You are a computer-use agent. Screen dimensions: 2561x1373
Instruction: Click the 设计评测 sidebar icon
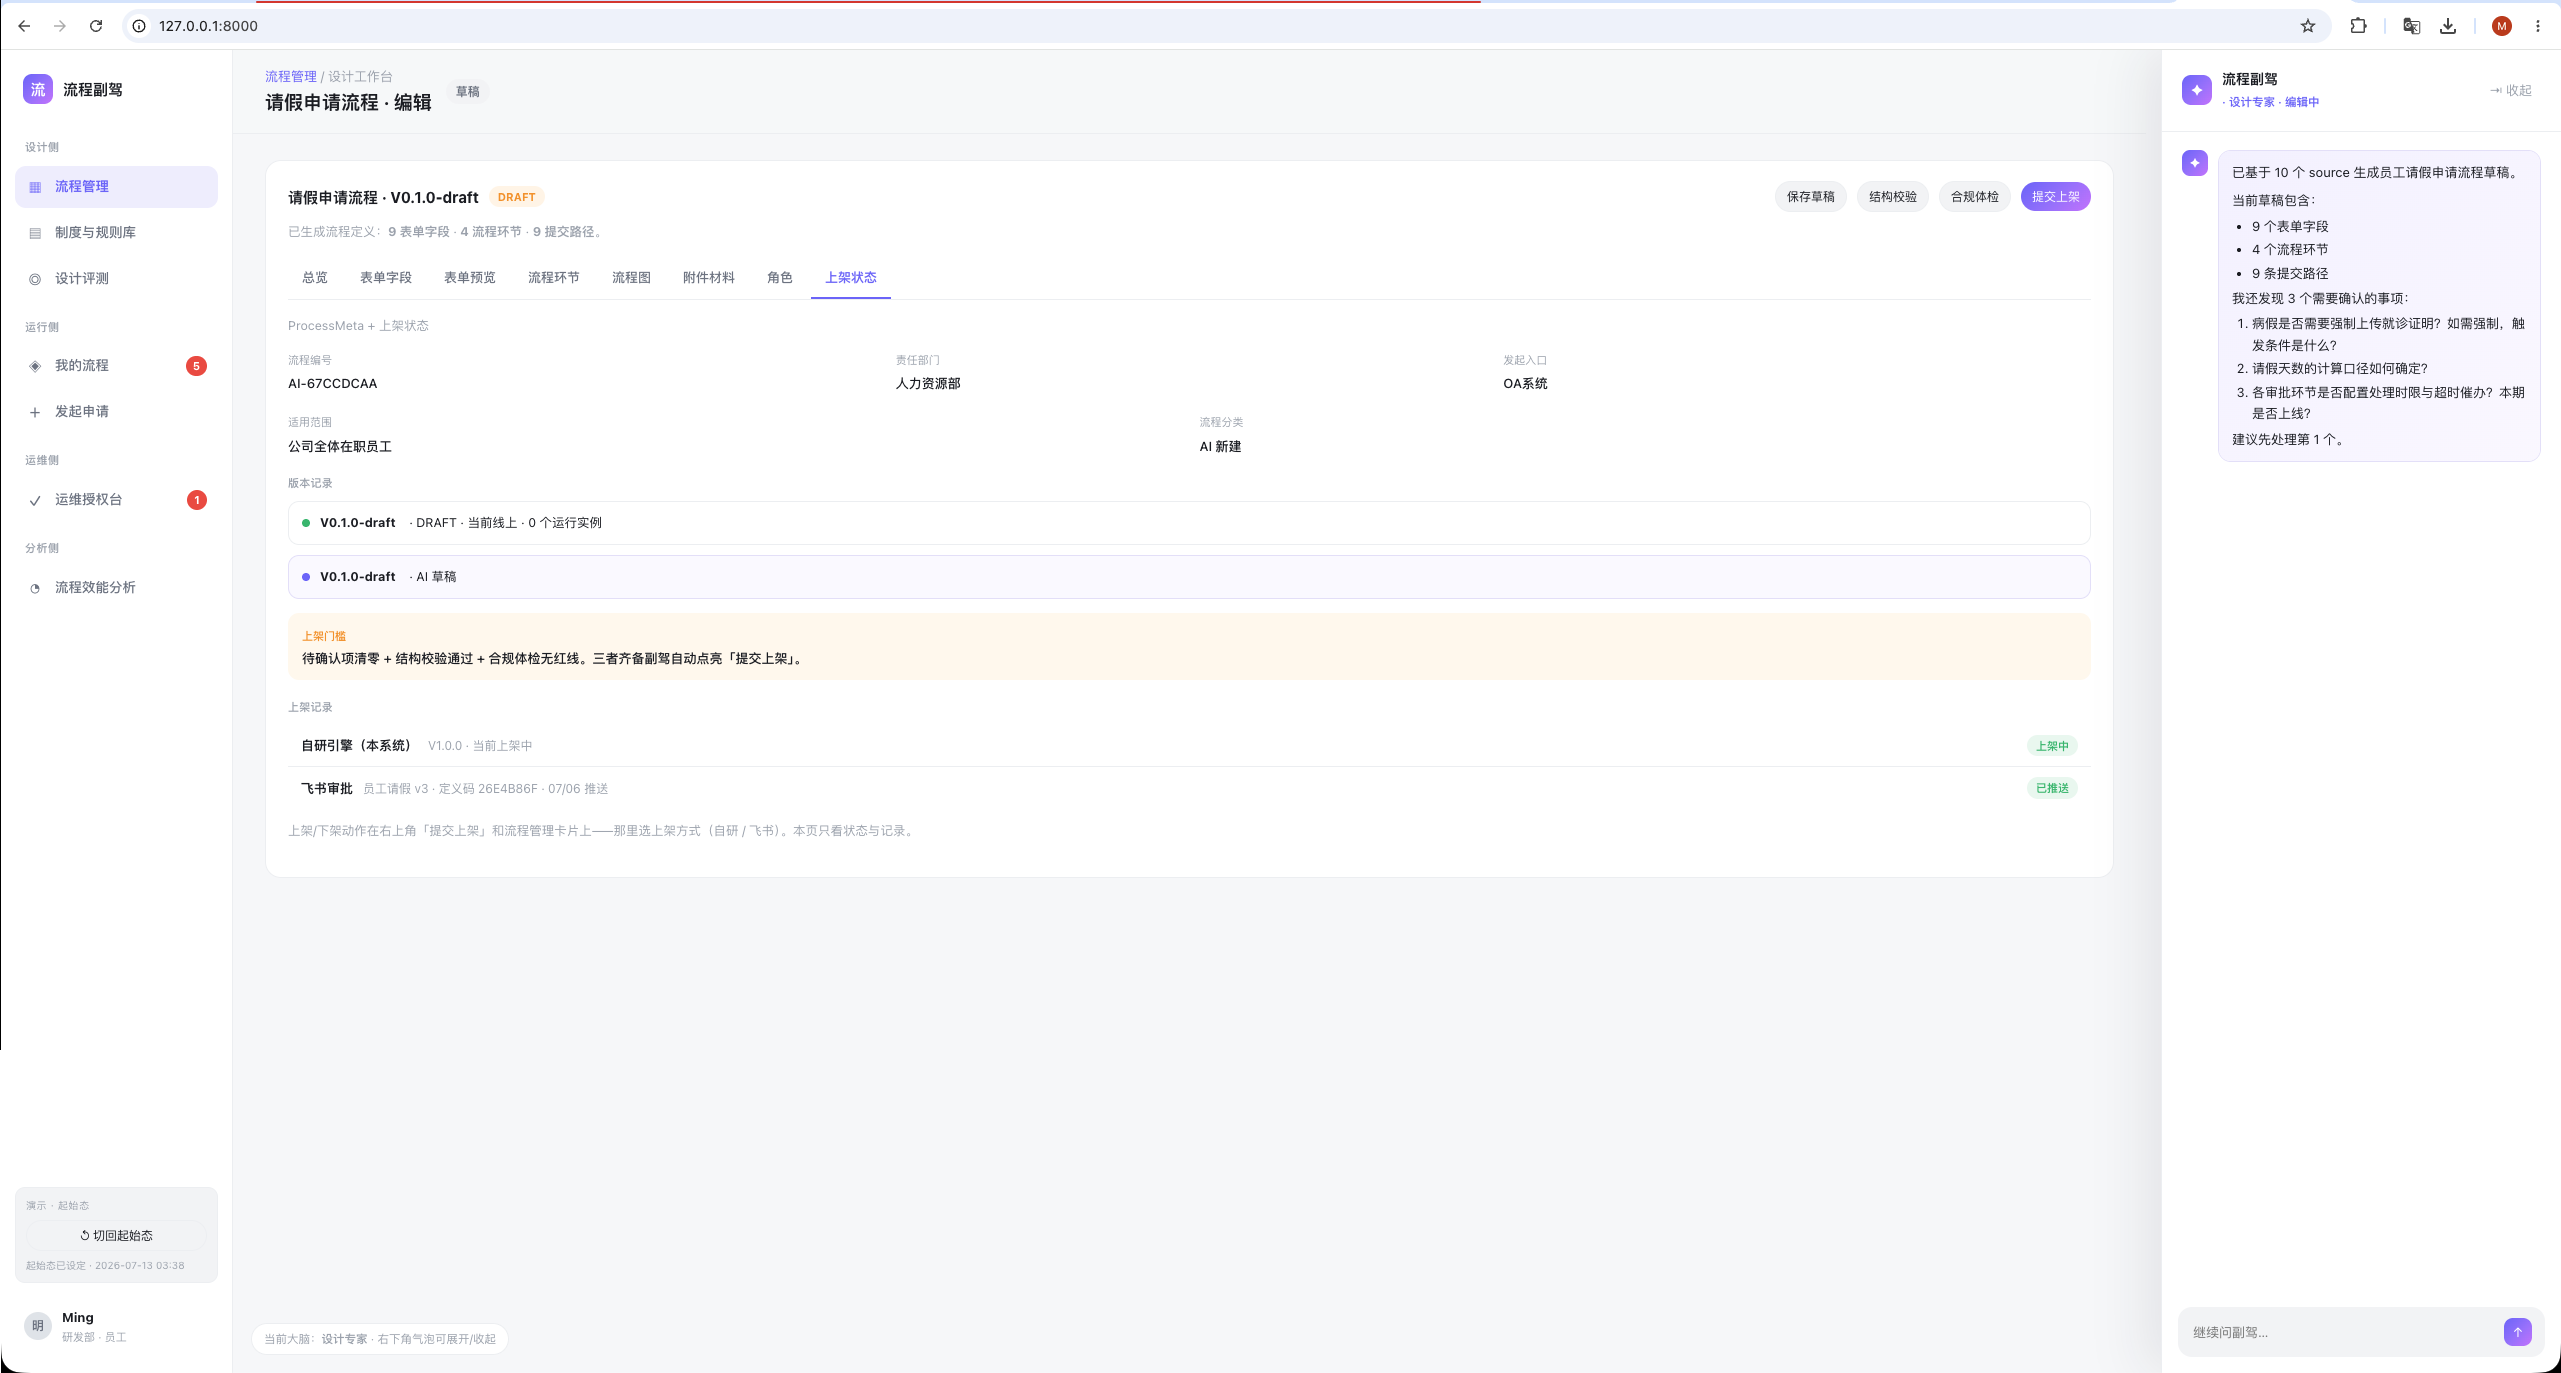coord(35,279)
